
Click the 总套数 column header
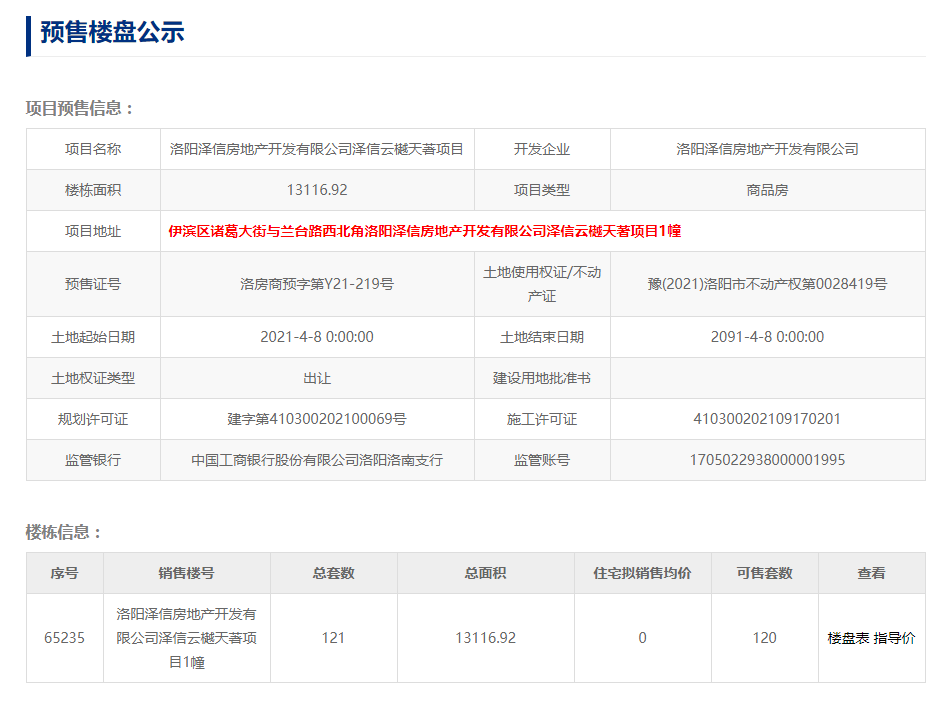tap(333, 573)
